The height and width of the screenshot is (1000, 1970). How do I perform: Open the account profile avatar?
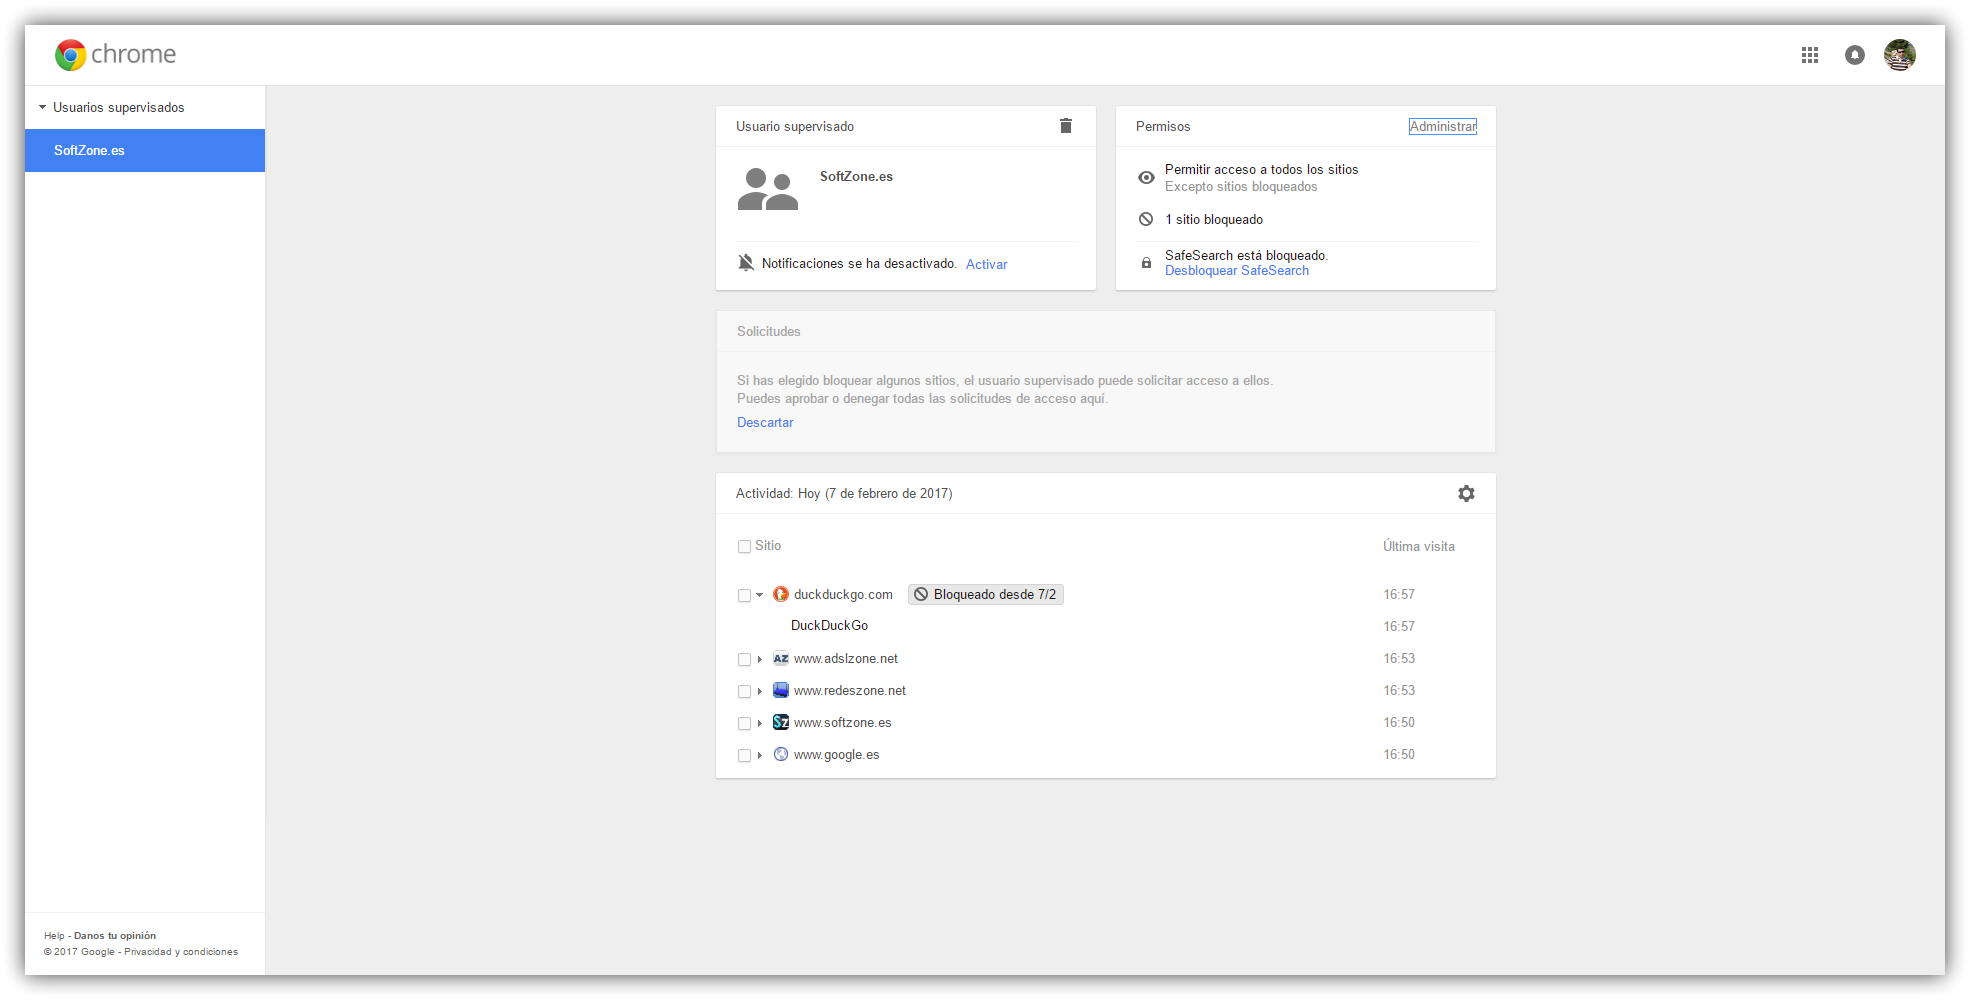click(1900, 55)
